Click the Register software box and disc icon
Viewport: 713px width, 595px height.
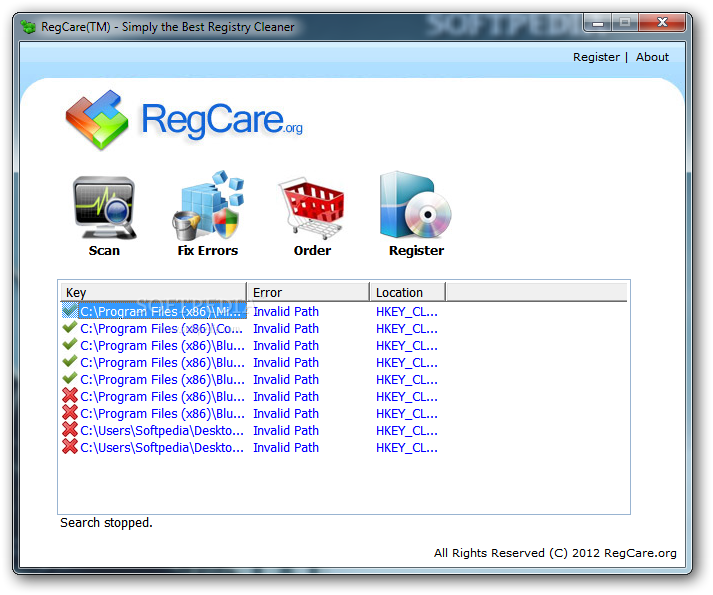coord(415,205)
